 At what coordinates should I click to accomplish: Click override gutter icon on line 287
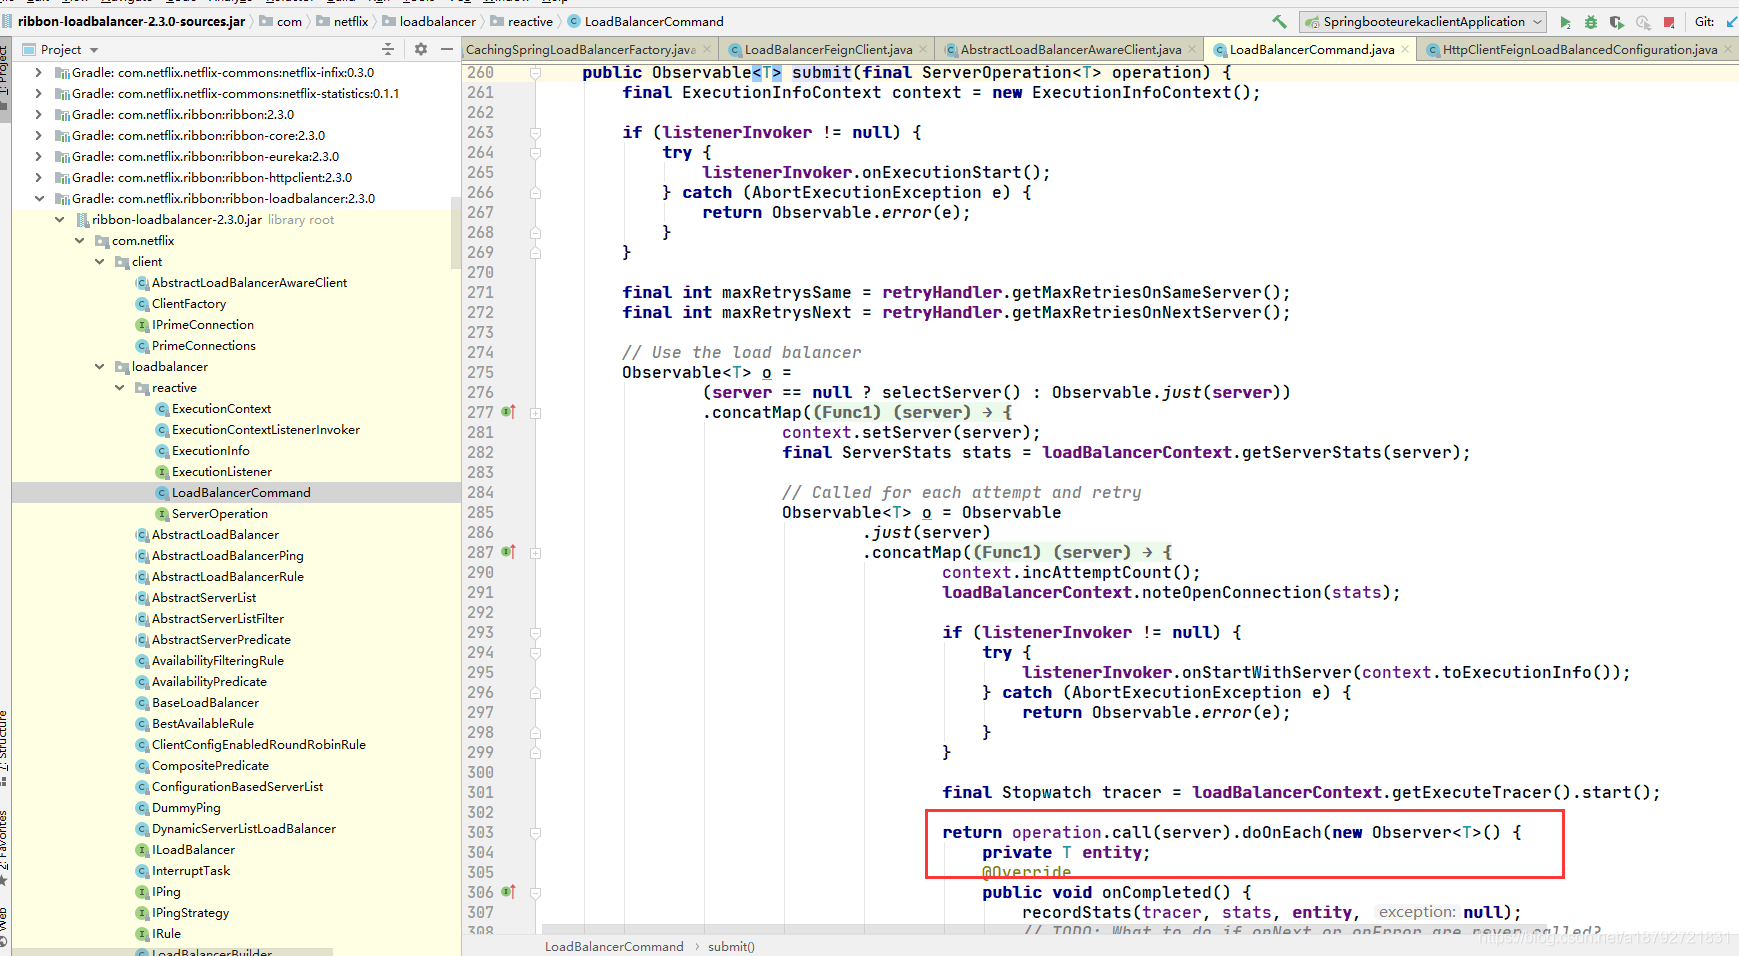pyautogui.click(x=508, y=552)
